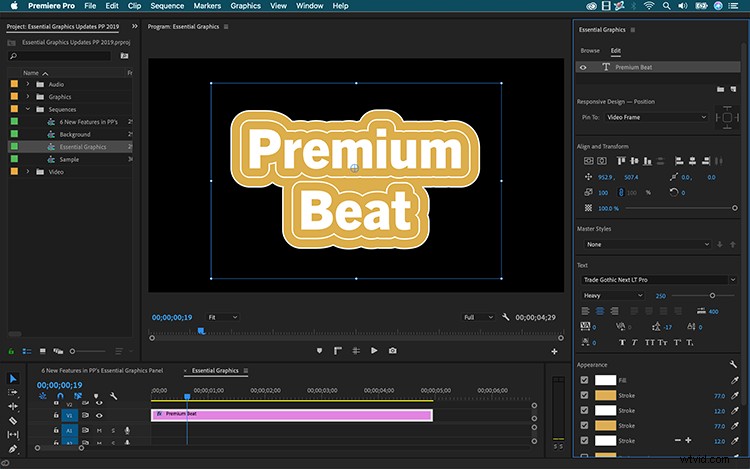Select the Razor tool
This screenshot has width=750, height=469.
pos(13,421)
